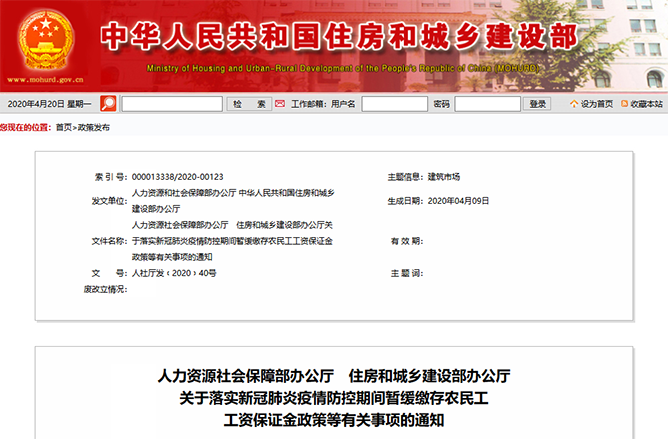This screenshot has width=668, height=439.
Task: Click the 收藏本站 link
Action: click(x=646, y=104)
